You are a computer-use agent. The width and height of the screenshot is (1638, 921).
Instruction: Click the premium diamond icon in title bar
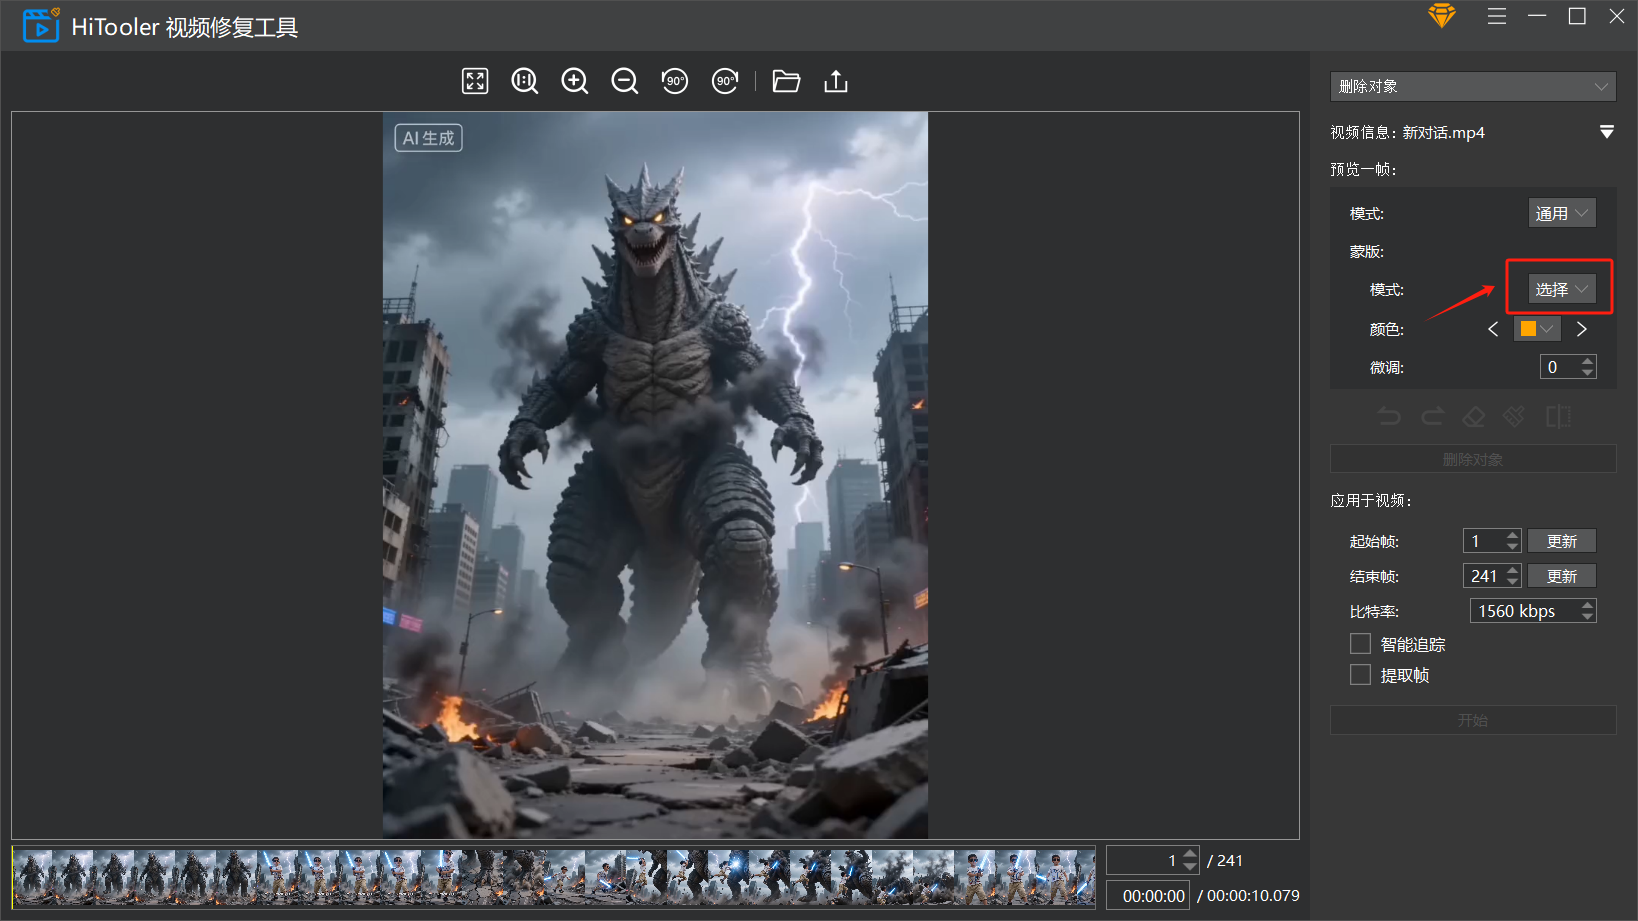[x=1441, y=16]
